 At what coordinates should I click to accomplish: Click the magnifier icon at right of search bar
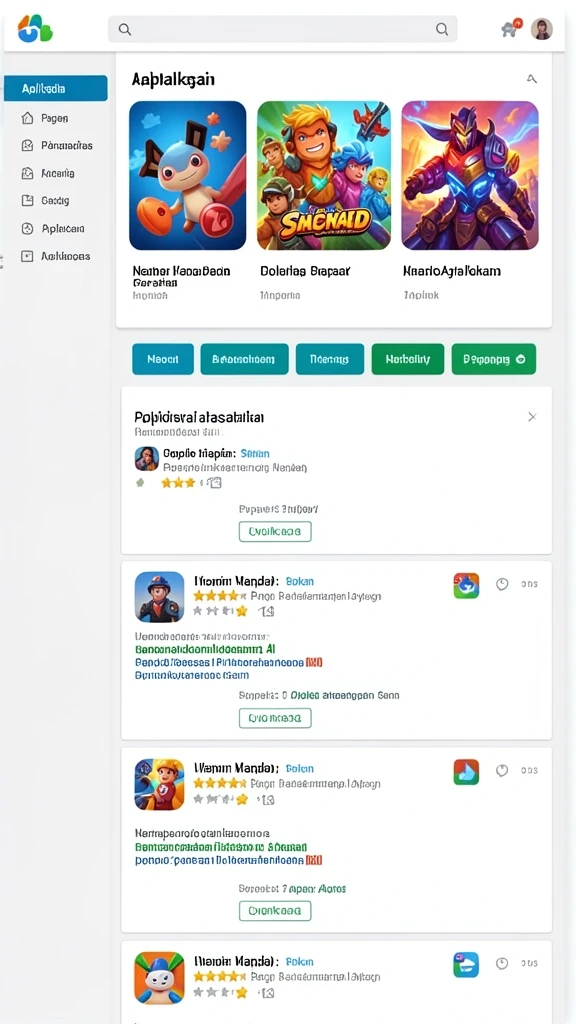442,29
